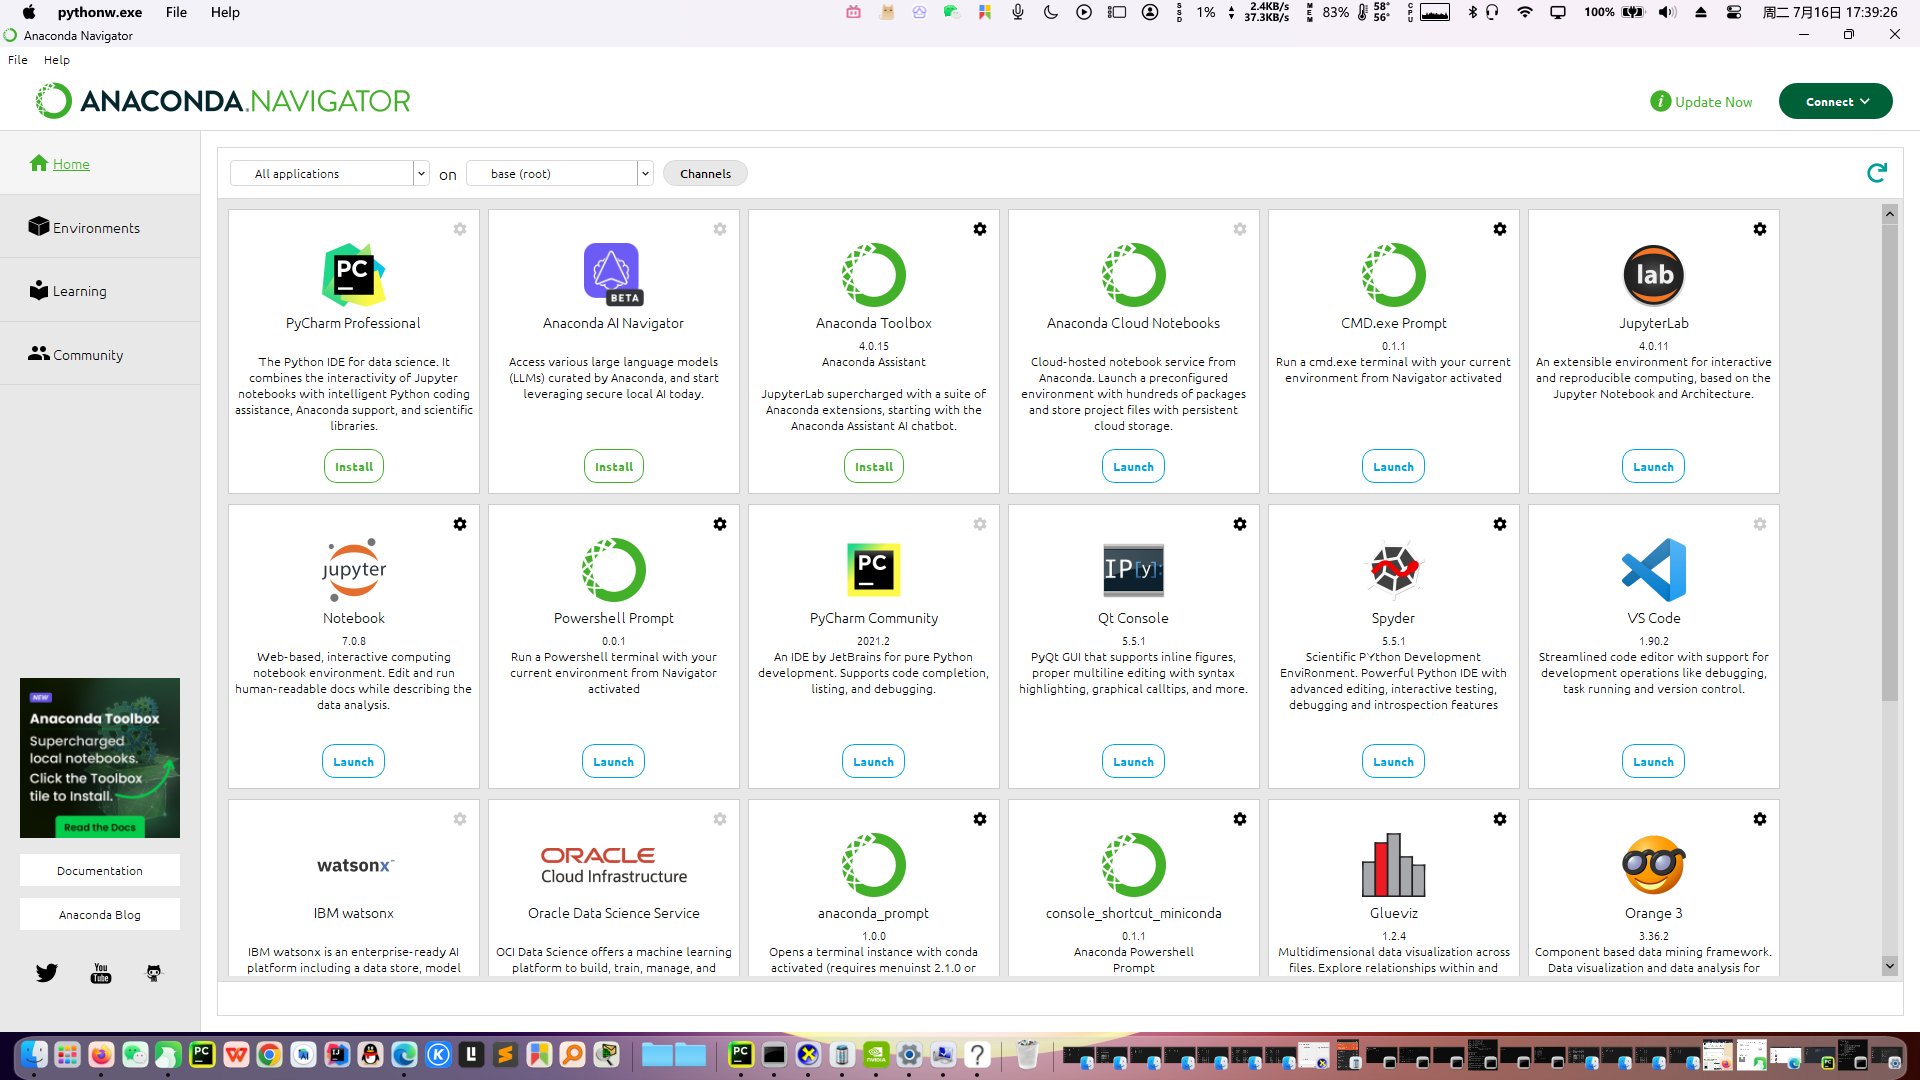Open settings gear on JupyterLab tile
The image size is (1920, 1080).
tap(1760, 229)
